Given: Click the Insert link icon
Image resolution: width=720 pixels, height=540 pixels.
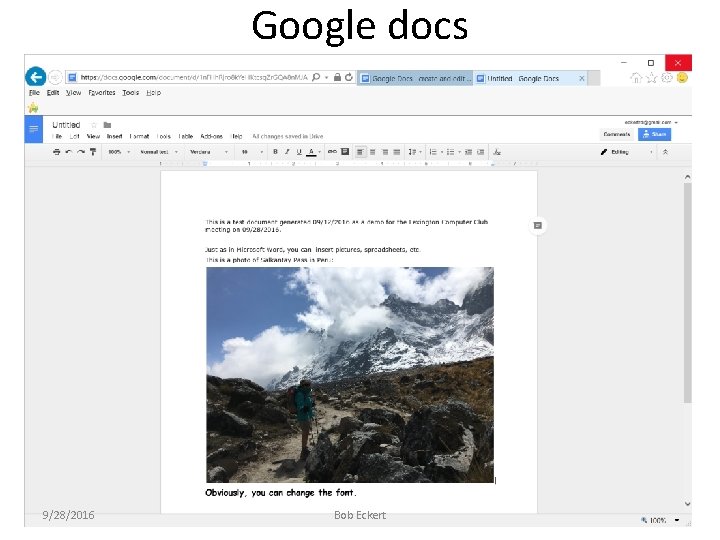Looking at the screenshot, I should 332,152.
